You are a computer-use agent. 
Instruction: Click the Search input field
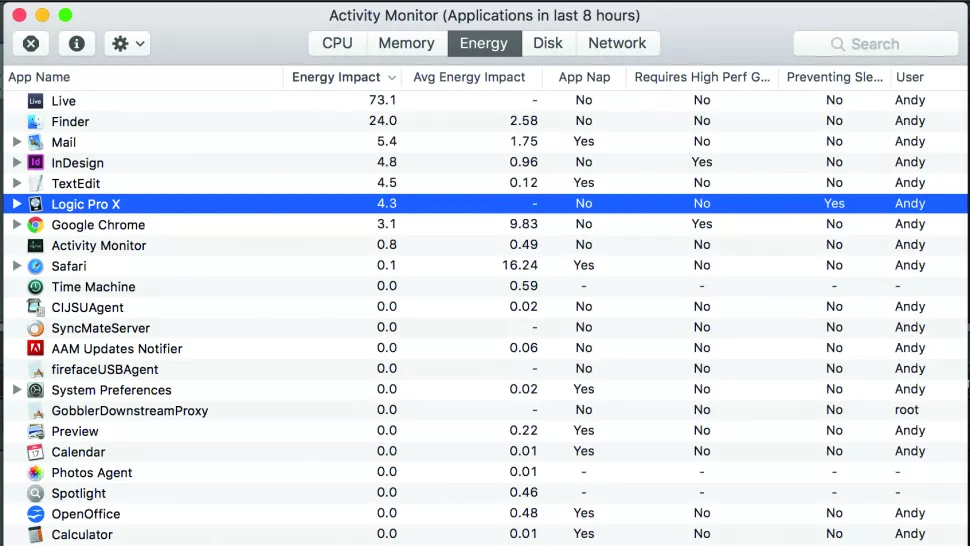[x=875, y=44]
